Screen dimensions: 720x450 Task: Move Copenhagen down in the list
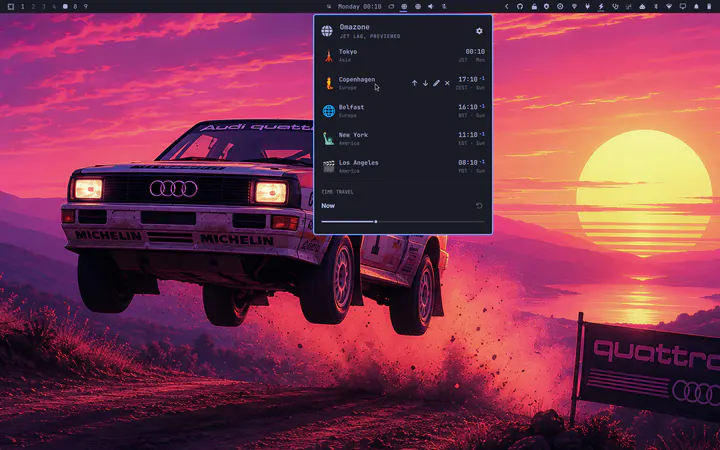click(425, 83)
